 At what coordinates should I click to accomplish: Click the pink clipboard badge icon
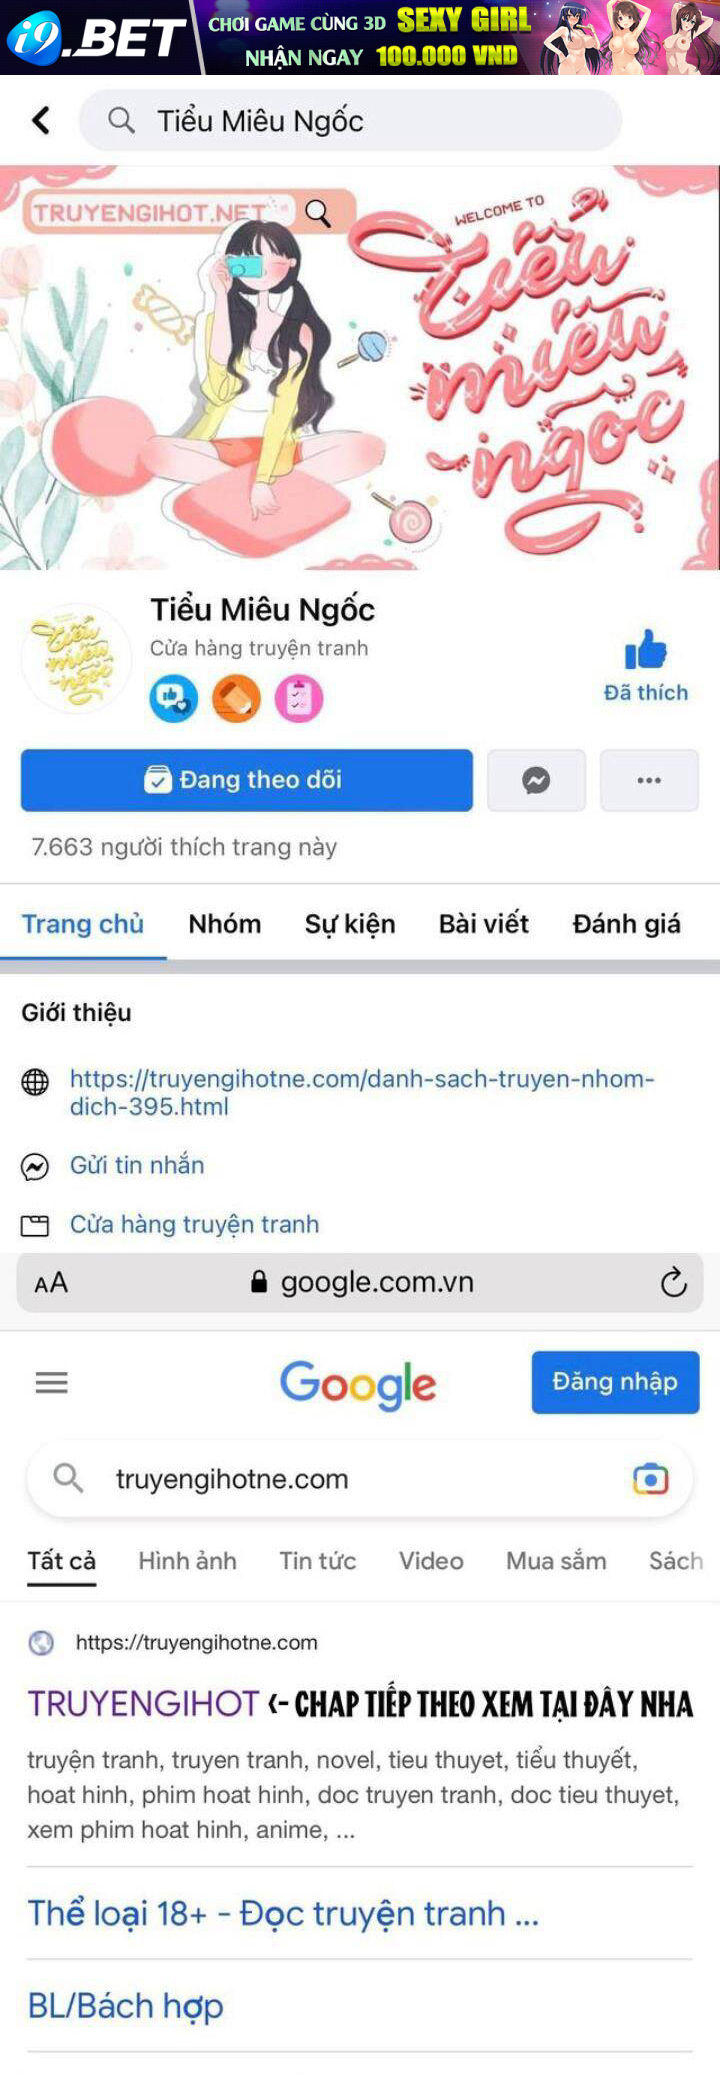298,699
